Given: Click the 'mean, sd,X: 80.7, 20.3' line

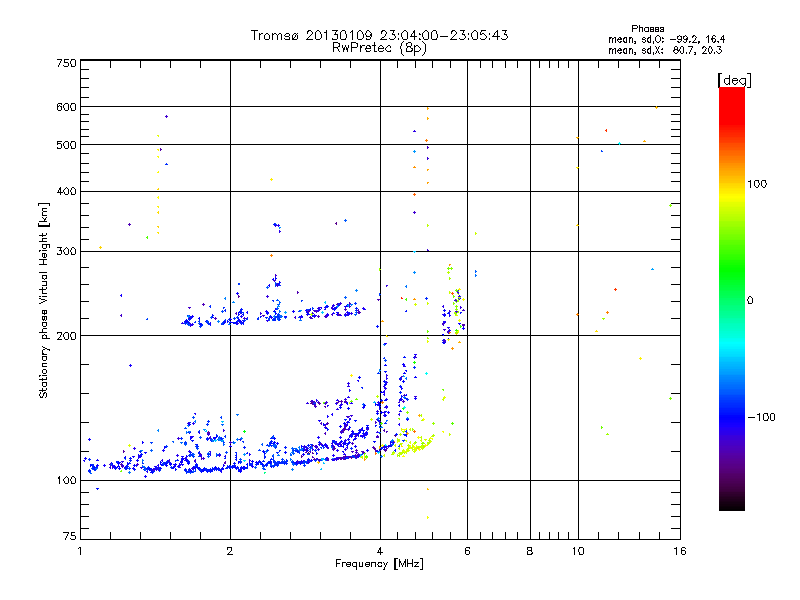Looking at the screenshot, I should point(665,50).
